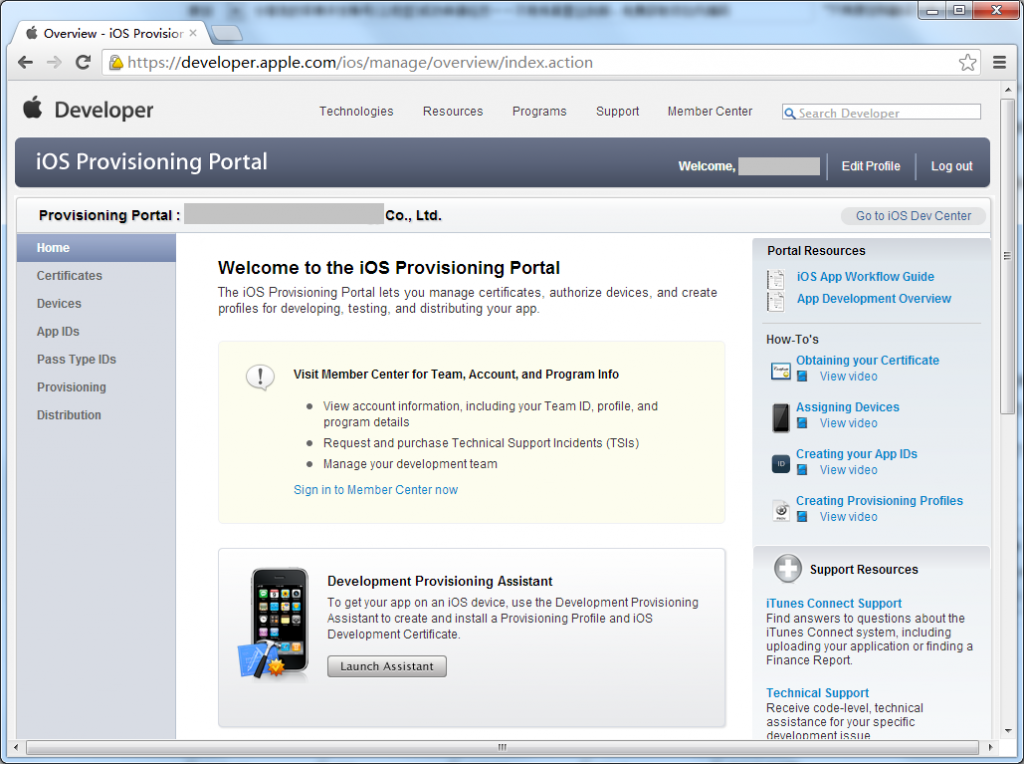This screenshot has height=764, width=1024.
Task: Click Log out
Action: [952, 166]
